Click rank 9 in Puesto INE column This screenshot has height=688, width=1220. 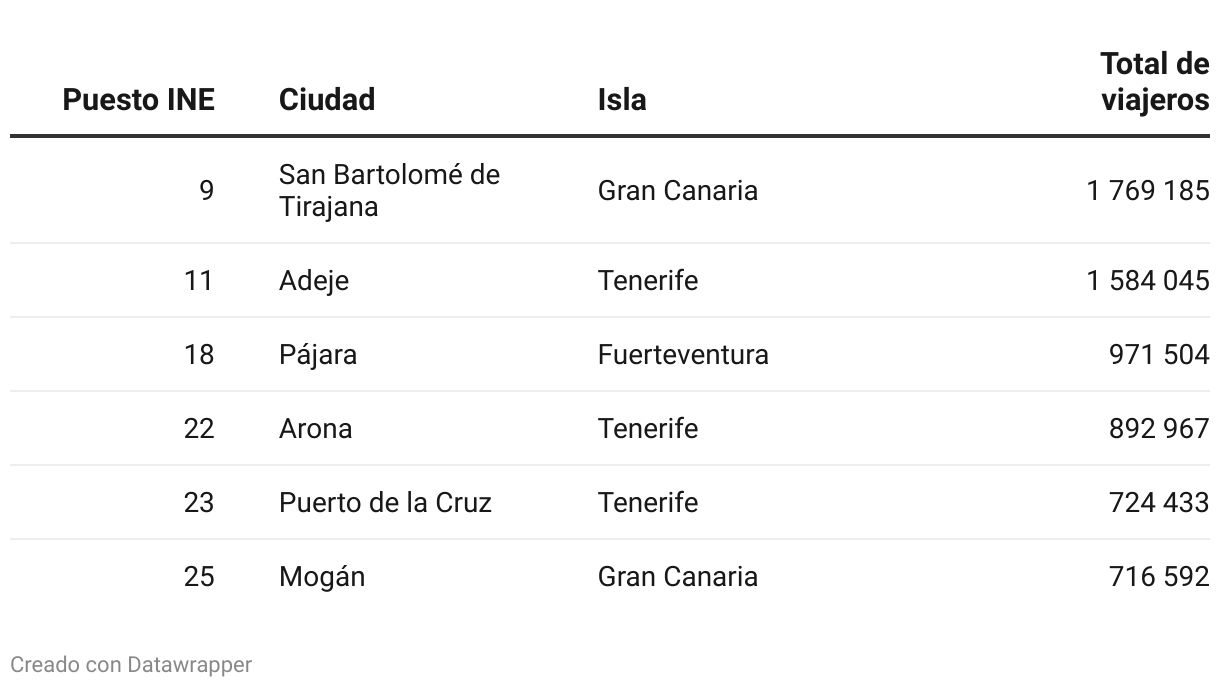(206, 191)
